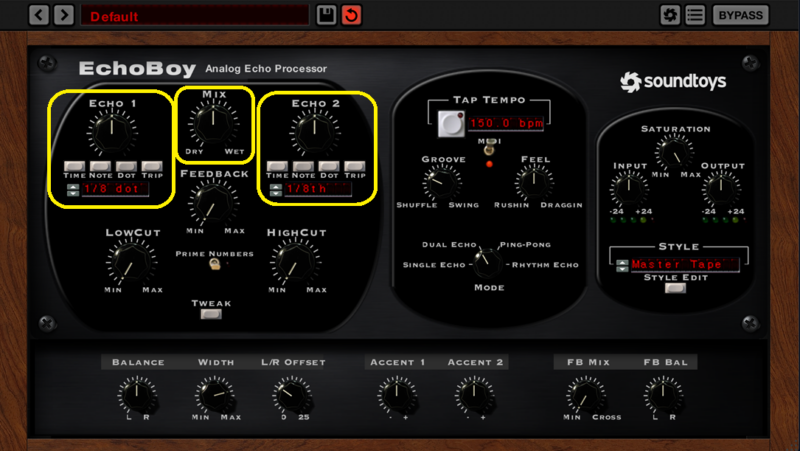Flip the MIDI sync toggle switch
The height and width of the screenshot is (451, 800).
489,149
